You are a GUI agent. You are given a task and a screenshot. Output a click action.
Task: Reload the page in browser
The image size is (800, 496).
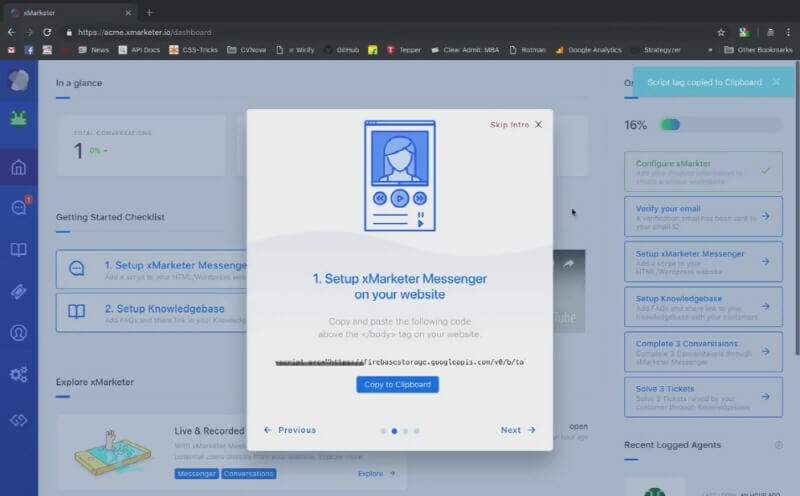point(47,32)
